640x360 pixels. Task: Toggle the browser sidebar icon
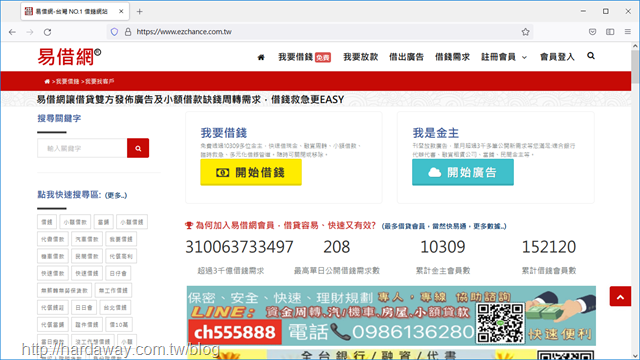610,32
